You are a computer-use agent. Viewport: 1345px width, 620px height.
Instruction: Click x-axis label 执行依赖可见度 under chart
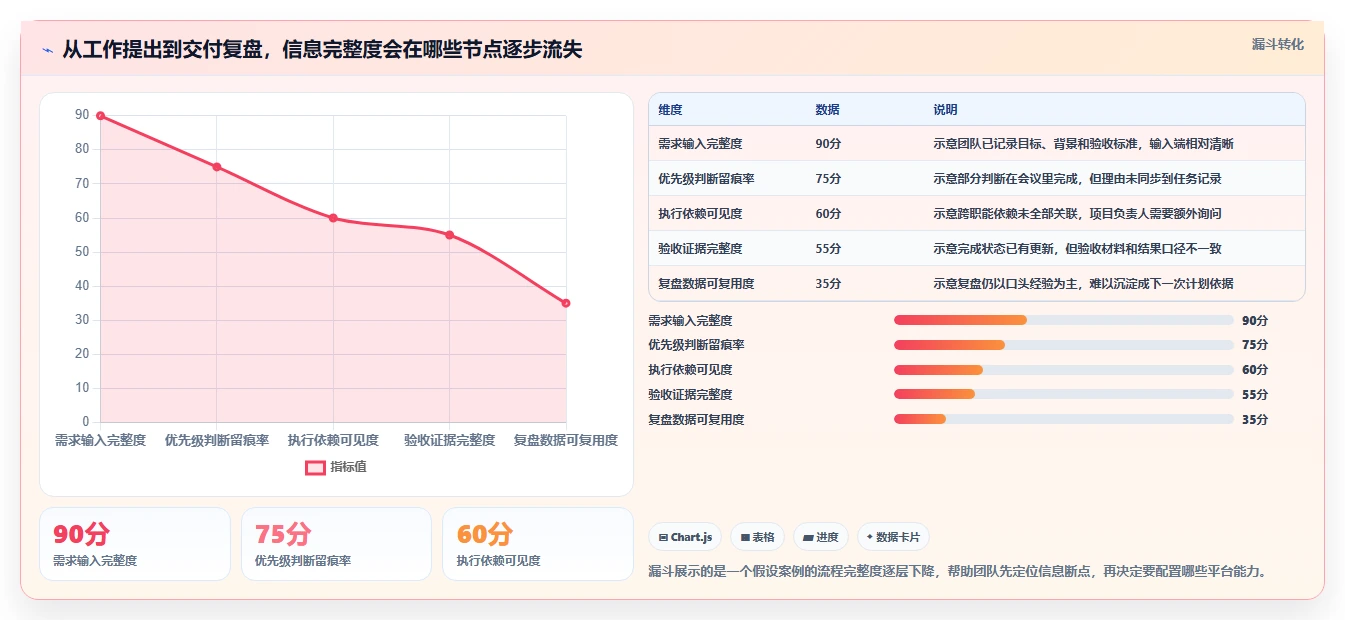tap(333, 440)
